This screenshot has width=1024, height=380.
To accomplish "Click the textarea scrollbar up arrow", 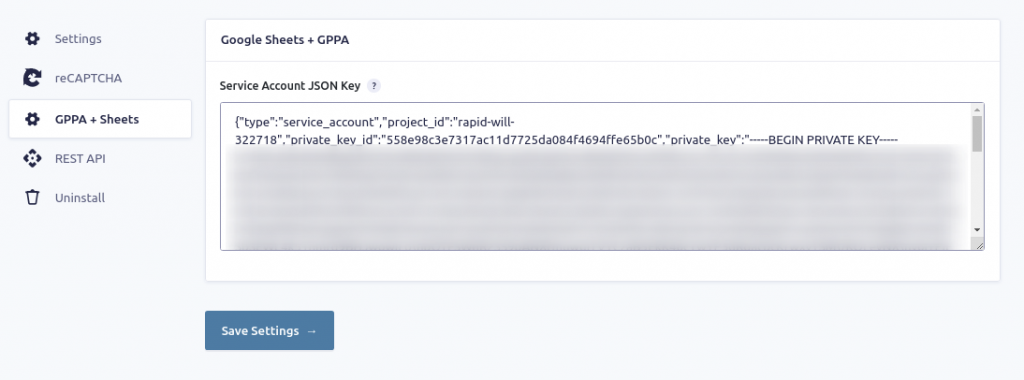I will point(977,110).
